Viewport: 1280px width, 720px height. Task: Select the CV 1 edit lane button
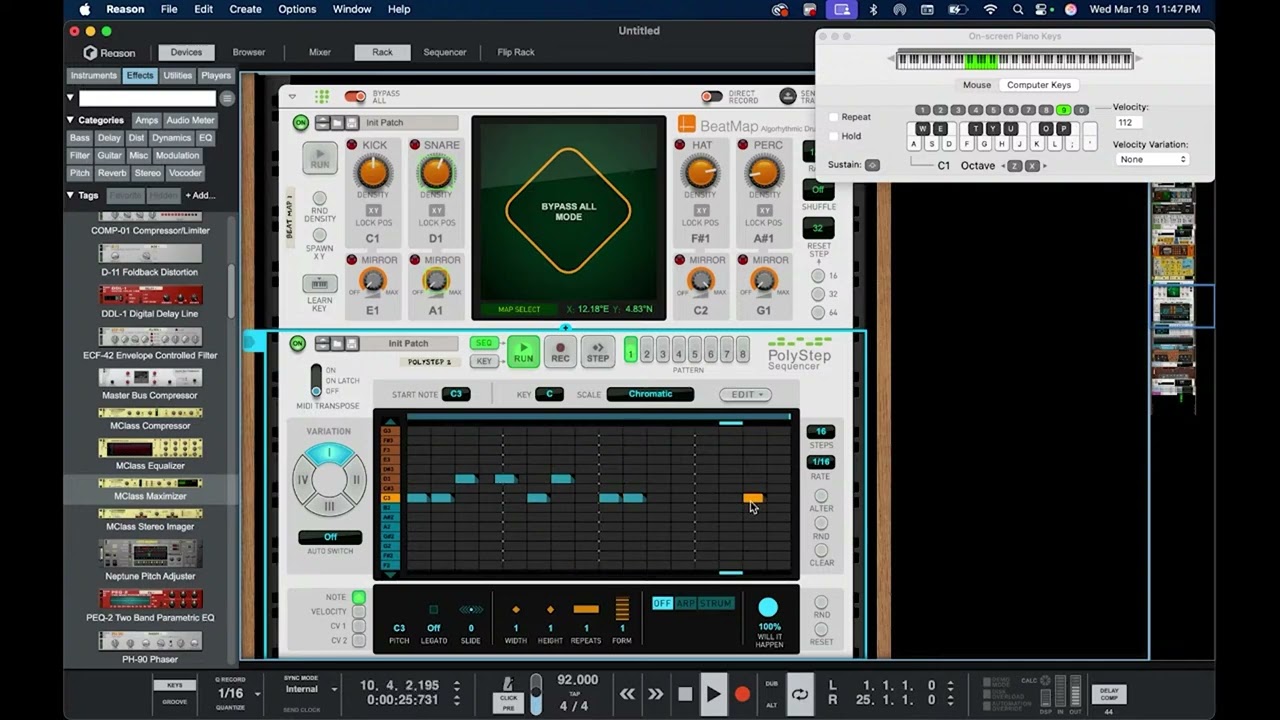pyautogui.click(x=358, y=626)
